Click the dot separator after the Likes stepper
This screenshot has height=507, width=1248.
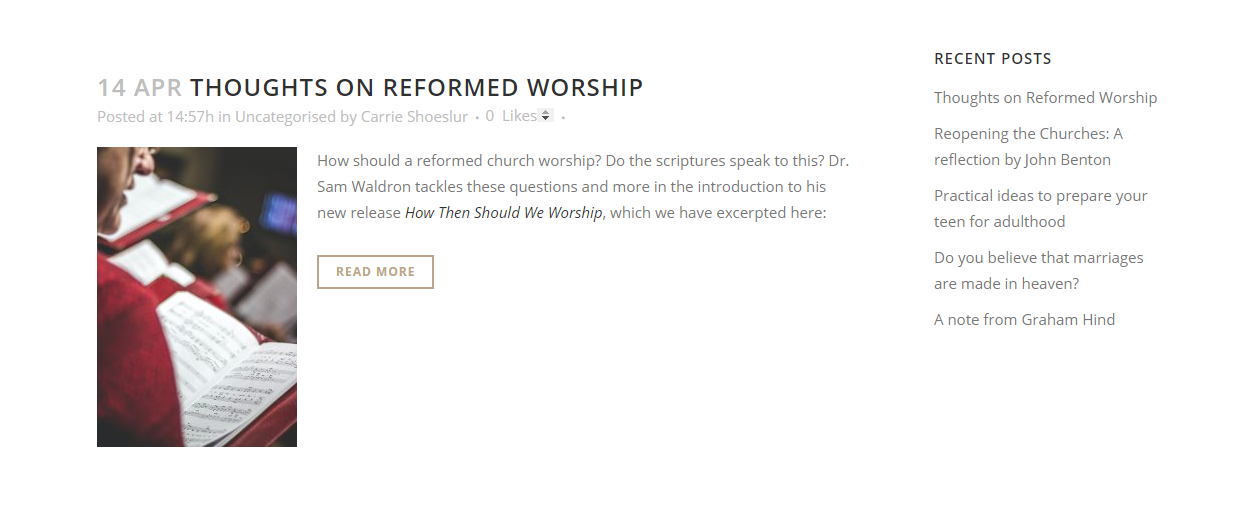(563, 118)
